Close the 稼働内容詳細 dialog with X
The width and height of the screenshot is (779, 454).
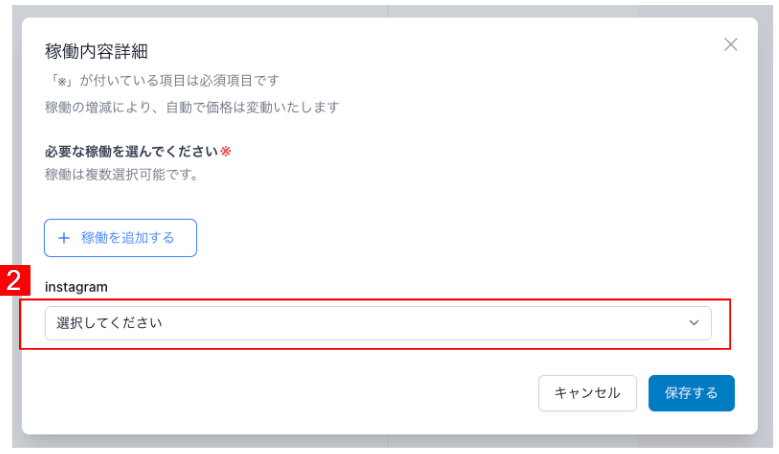[x=730, y=45]
